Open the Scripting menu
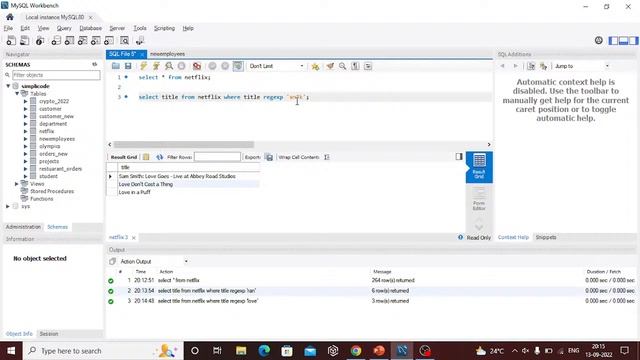The height and width of the screenshot is (360, 640). [164, 28]
